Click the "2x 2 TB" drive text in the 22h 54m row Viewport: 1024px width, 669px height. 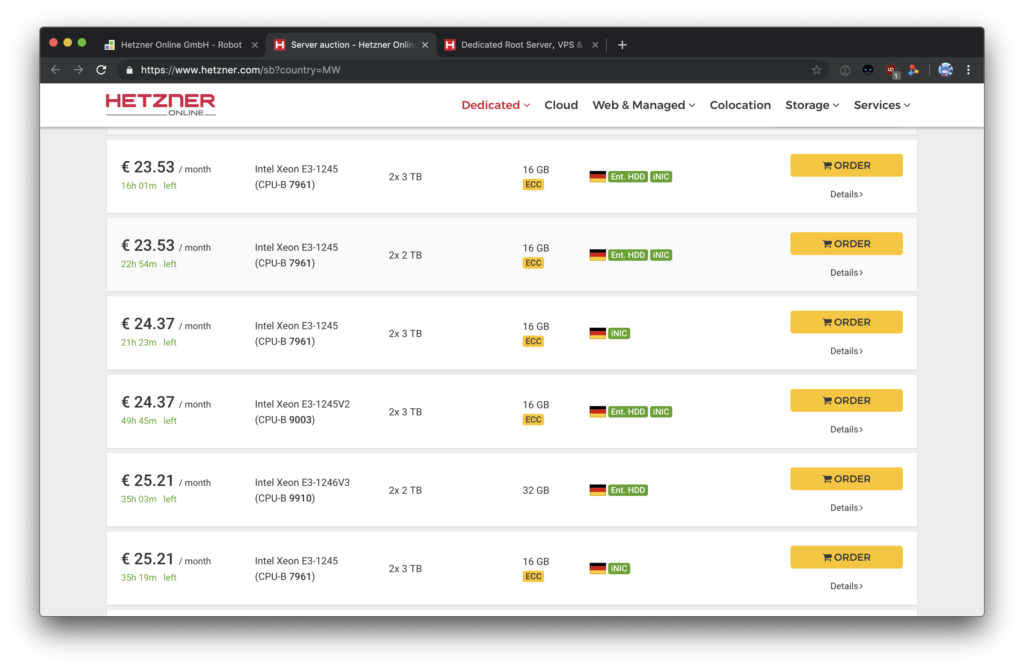click(405, 255)
